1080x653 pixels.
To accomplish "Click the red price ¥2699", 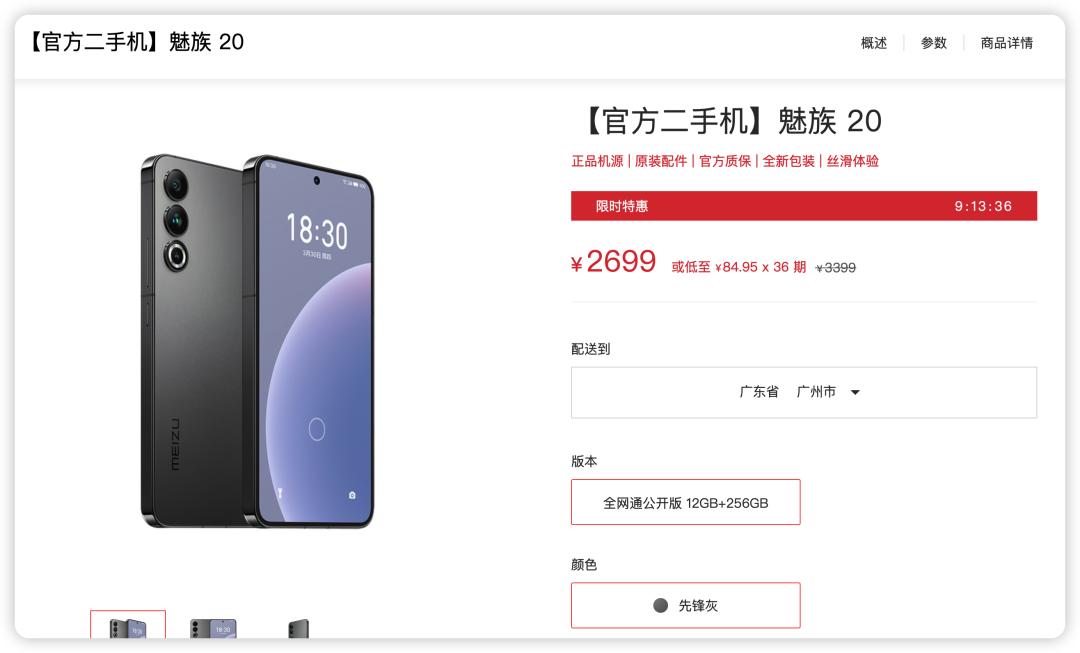I will point(613,262).
